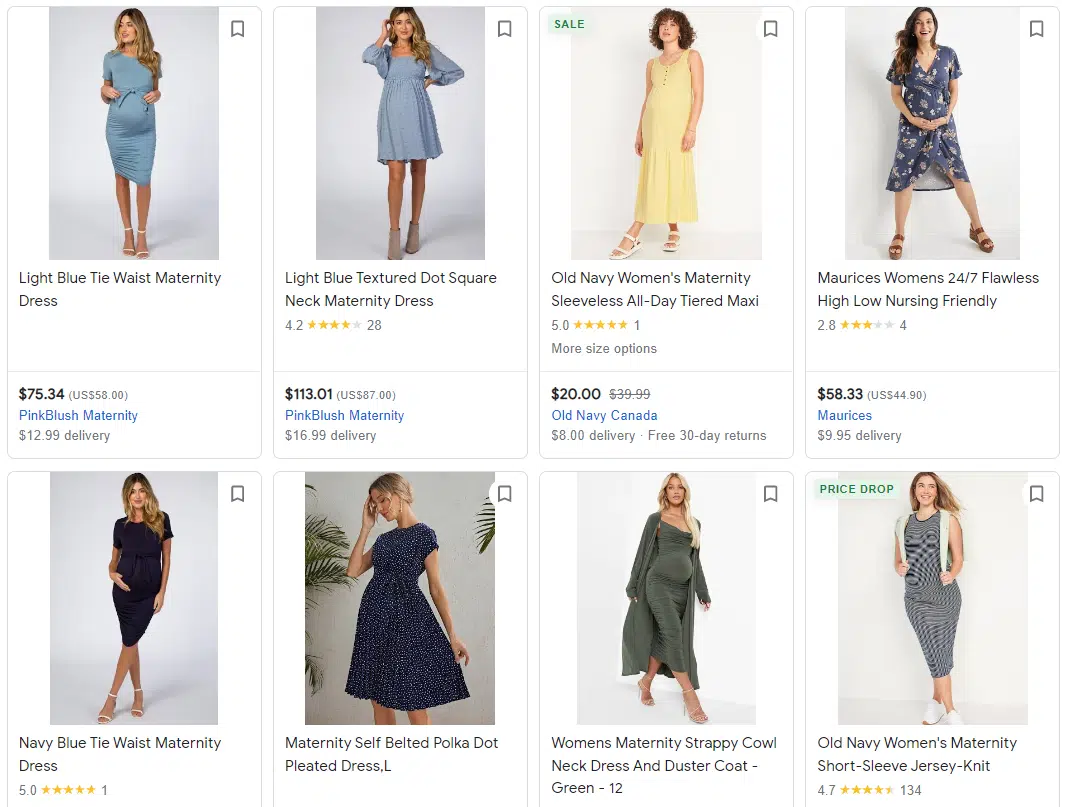
Task: Click the $12.99 delivery text
Action: 65,436
